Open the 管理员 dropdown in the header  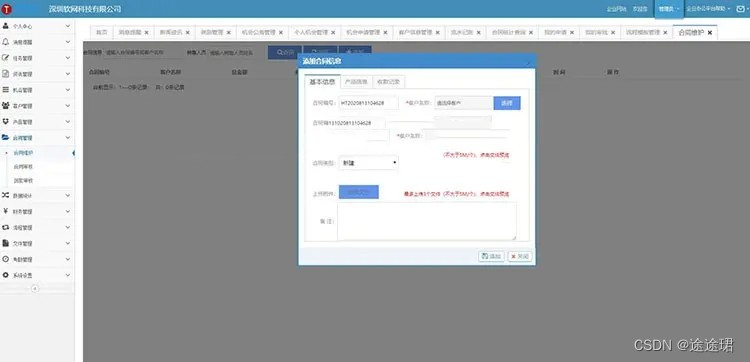[669, 9]
